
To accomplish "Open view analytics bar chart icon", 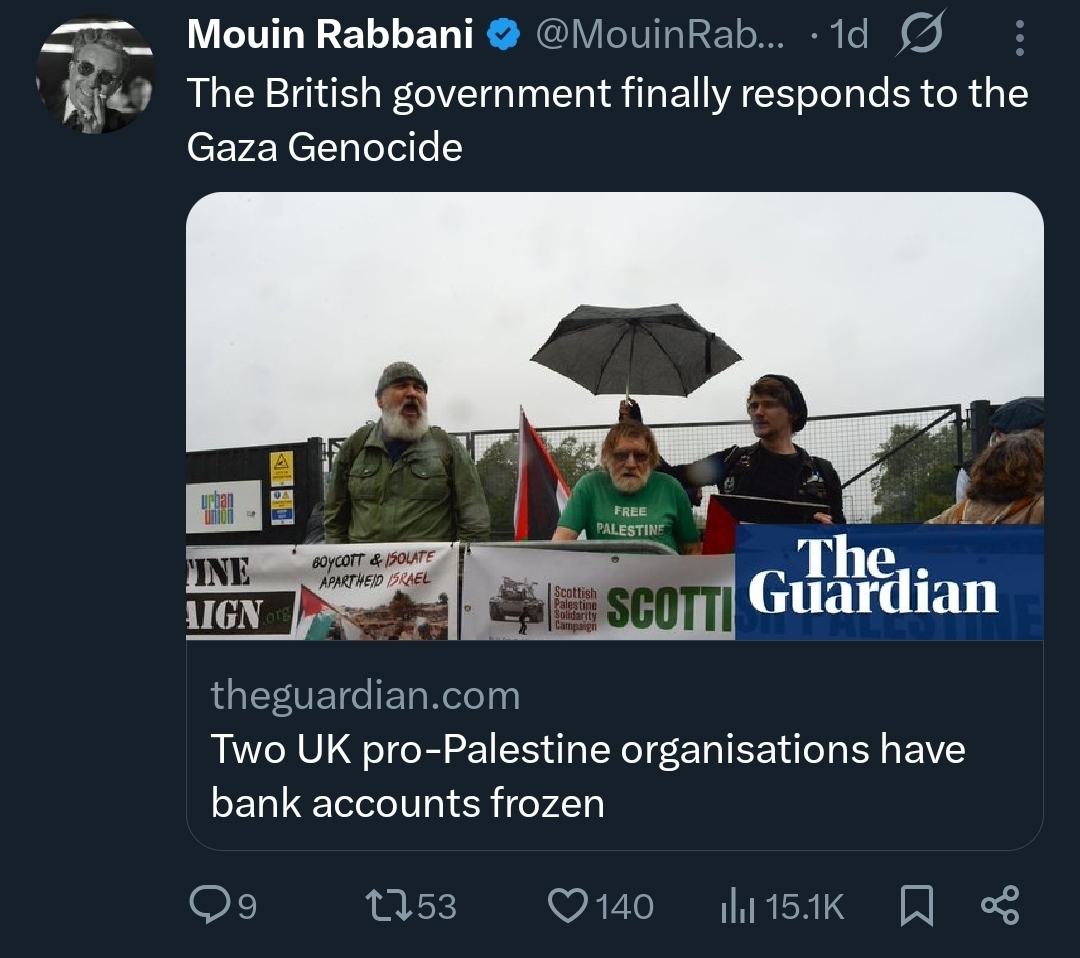I will (738, 906).
